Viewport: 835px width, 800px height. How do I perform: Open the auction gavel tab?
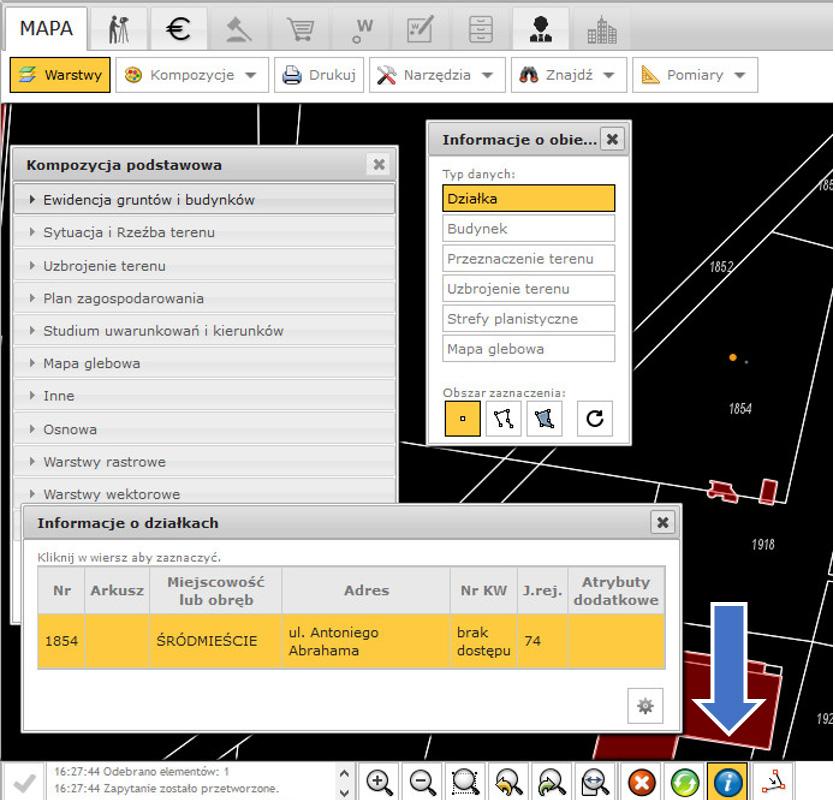[238, 29]
